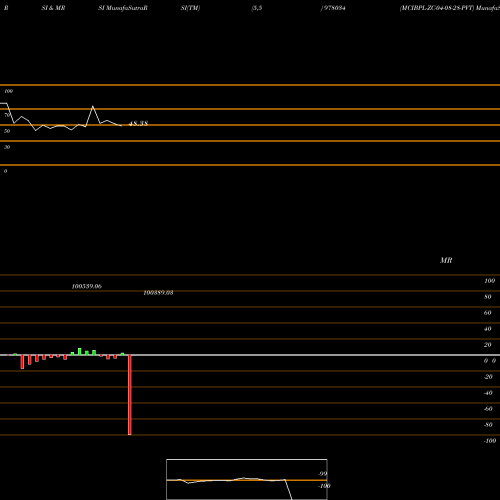The image size is (500, 500).
Task: Click the tallest green histogram bar
Action: (80, 352)
